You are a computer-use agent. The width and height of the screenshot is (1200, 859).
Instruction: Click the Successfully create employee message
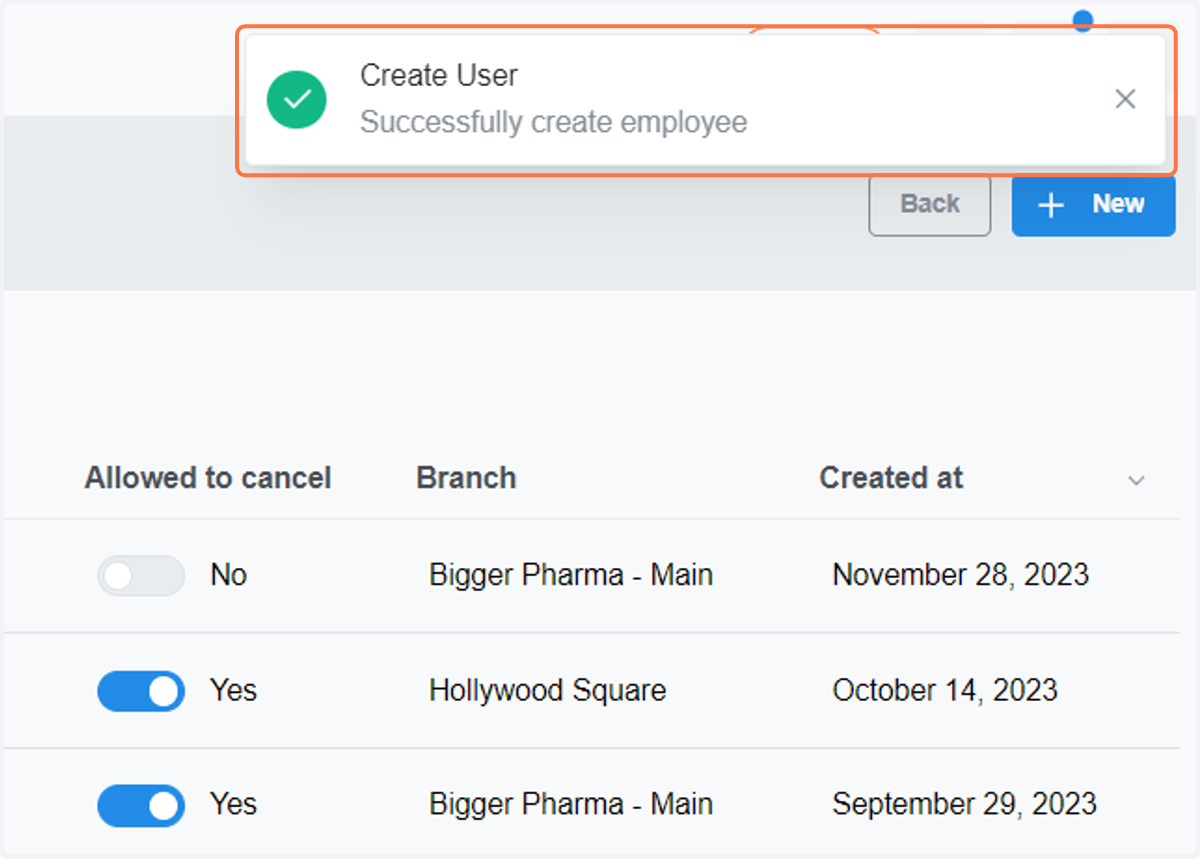554,122
